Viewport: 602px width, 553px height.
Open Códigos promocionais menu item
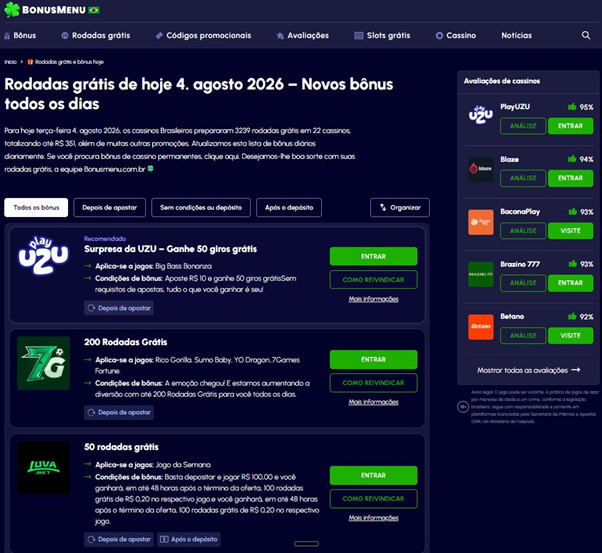click(x=203, y=35)
